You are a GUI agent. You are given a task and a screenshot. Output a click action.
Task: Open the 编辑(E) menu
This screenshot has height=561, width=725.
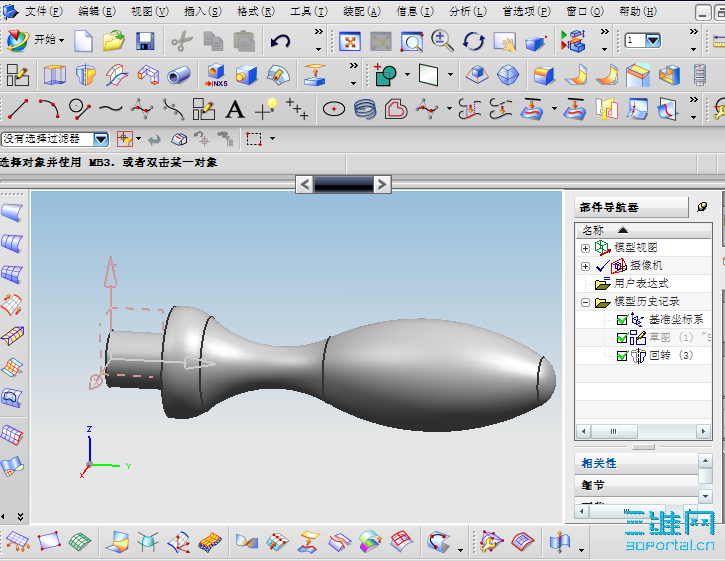97,12
